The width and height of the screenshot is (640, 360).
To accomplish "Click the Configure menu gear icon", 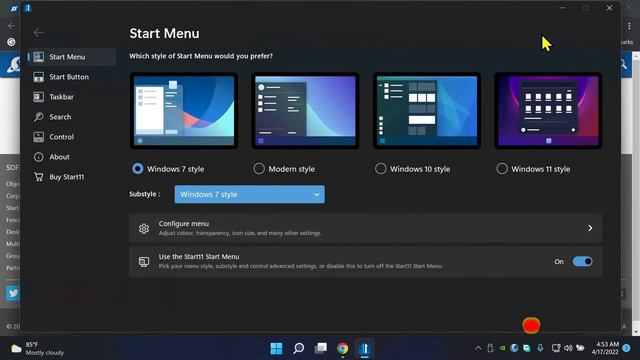I will pos(144,229).
